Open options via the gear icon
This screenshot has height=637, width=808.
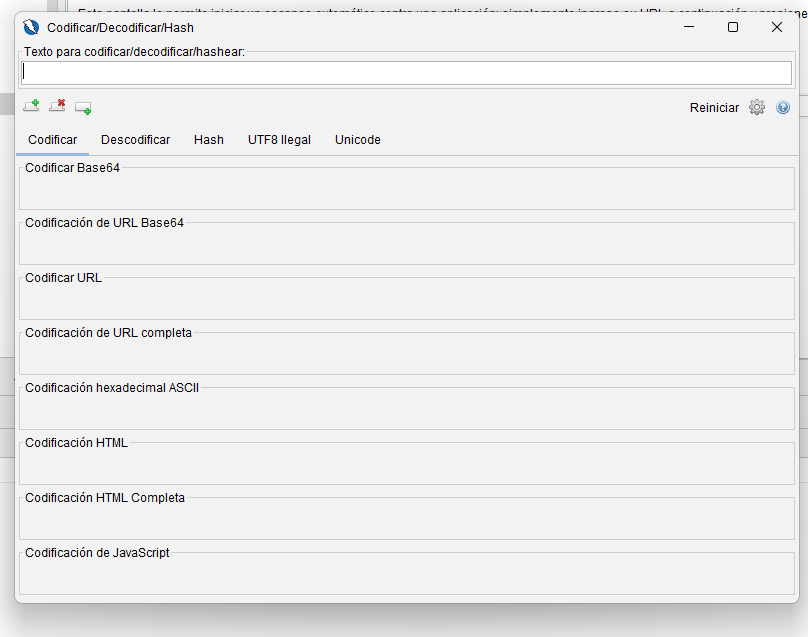click(757, 107)
